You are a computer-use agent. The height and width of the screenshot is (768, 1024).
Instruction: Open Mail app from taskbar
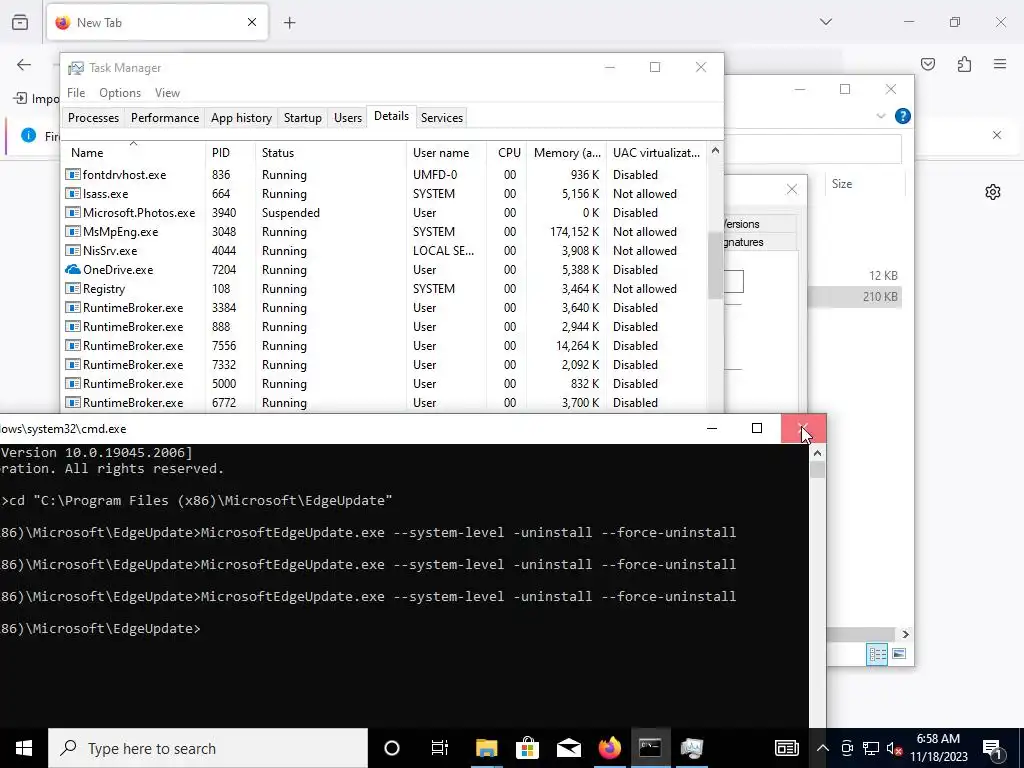point(568,748)
